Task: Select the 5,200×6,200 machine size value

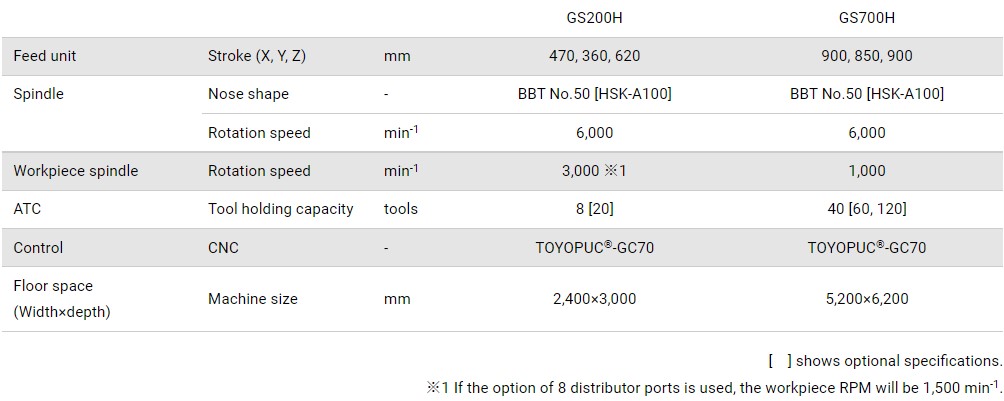Action: pyautogui.click(x=866, y=299)
